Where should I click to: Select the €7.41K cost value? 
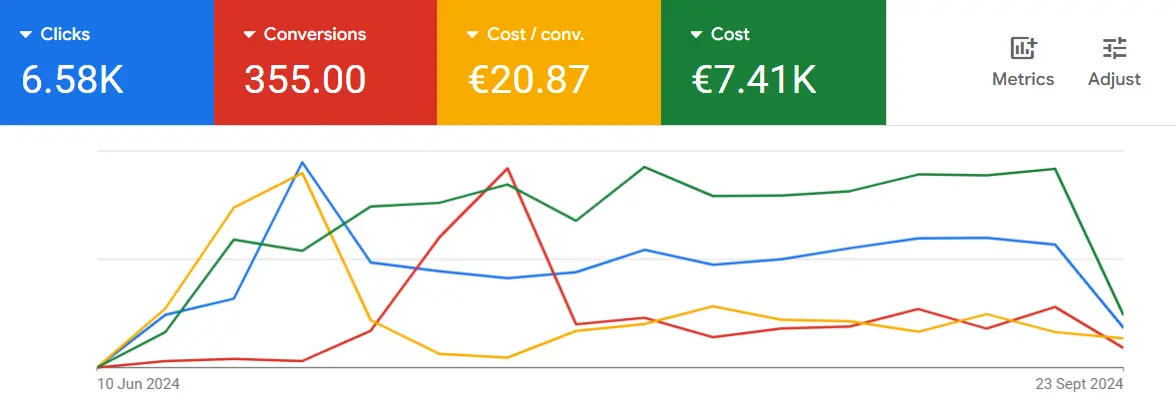(754, 80)
